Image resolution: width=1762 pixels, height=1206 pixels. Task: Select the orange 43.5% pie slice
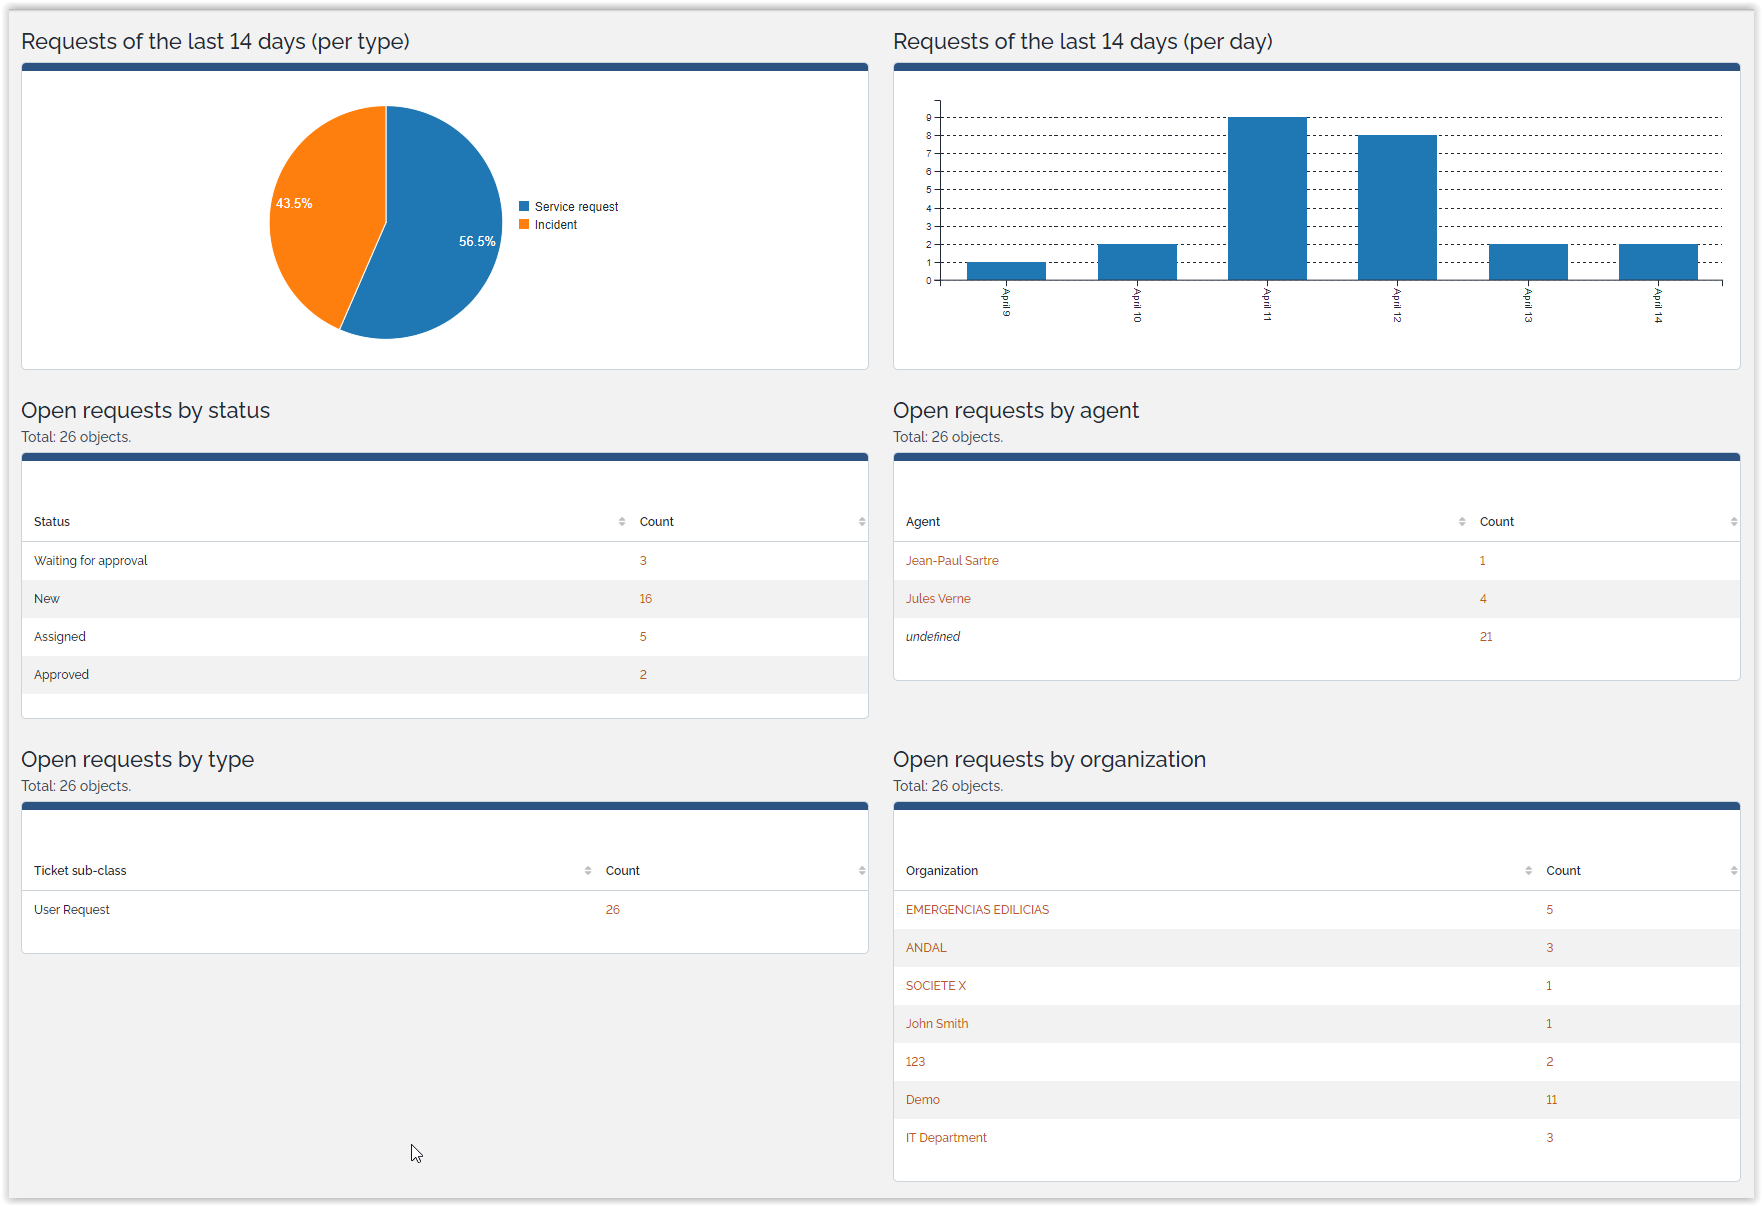tap(320, 220)
